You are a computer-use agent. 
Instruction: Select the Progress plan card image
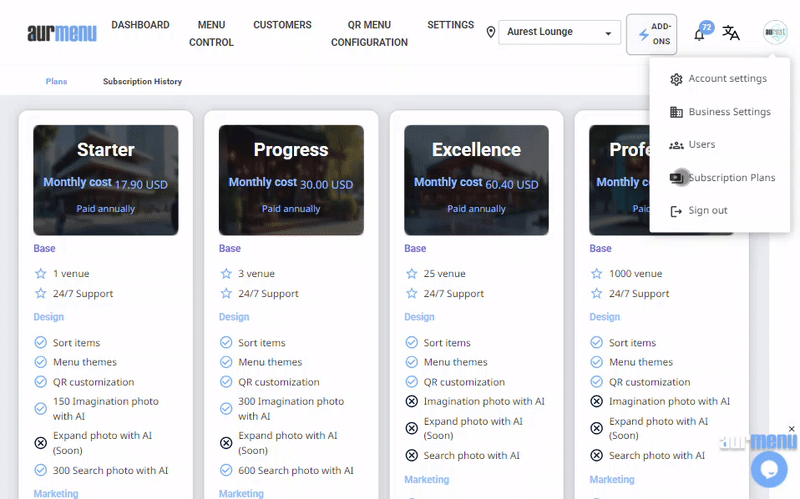pyautogui.click(x=291, y=180)
